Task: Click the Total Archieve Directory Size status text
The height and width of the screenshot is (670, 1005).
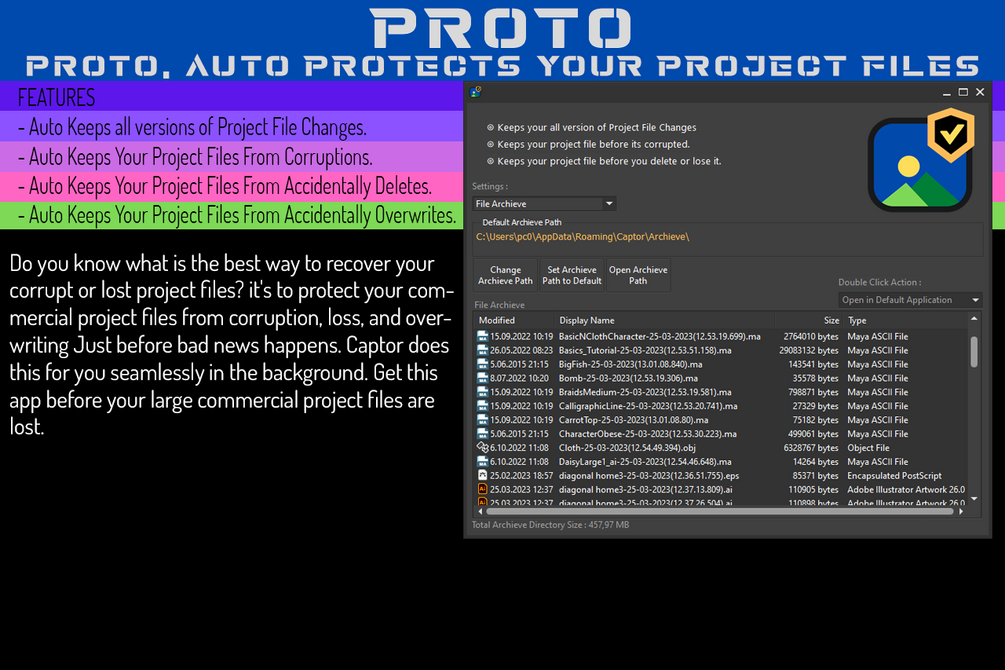Action: [x=550, y=525]
